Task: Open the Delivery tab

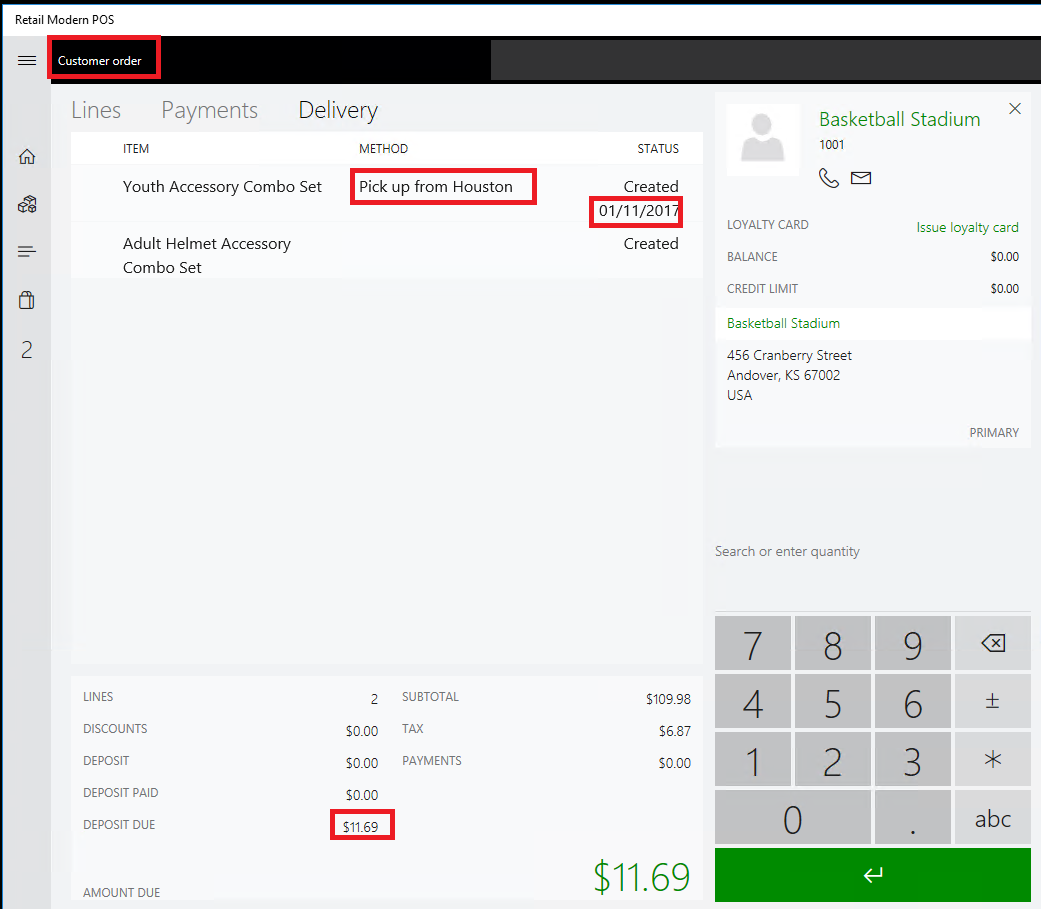Action: [x=338, y=111]
